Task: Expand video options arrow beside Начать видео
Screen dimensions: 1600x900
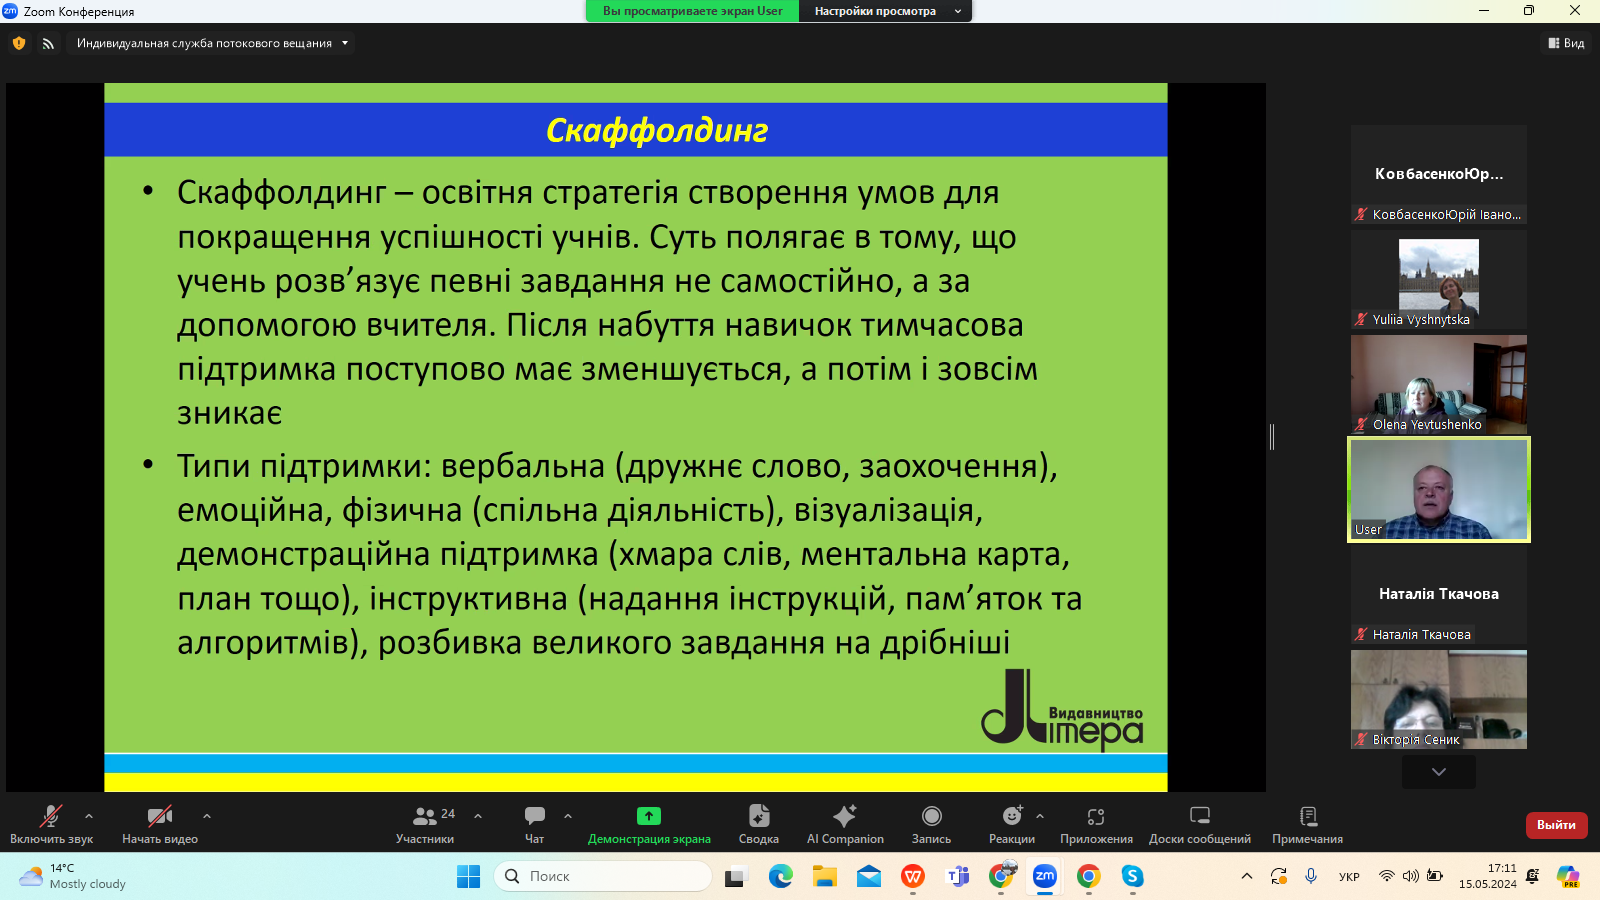Action: 207,816
